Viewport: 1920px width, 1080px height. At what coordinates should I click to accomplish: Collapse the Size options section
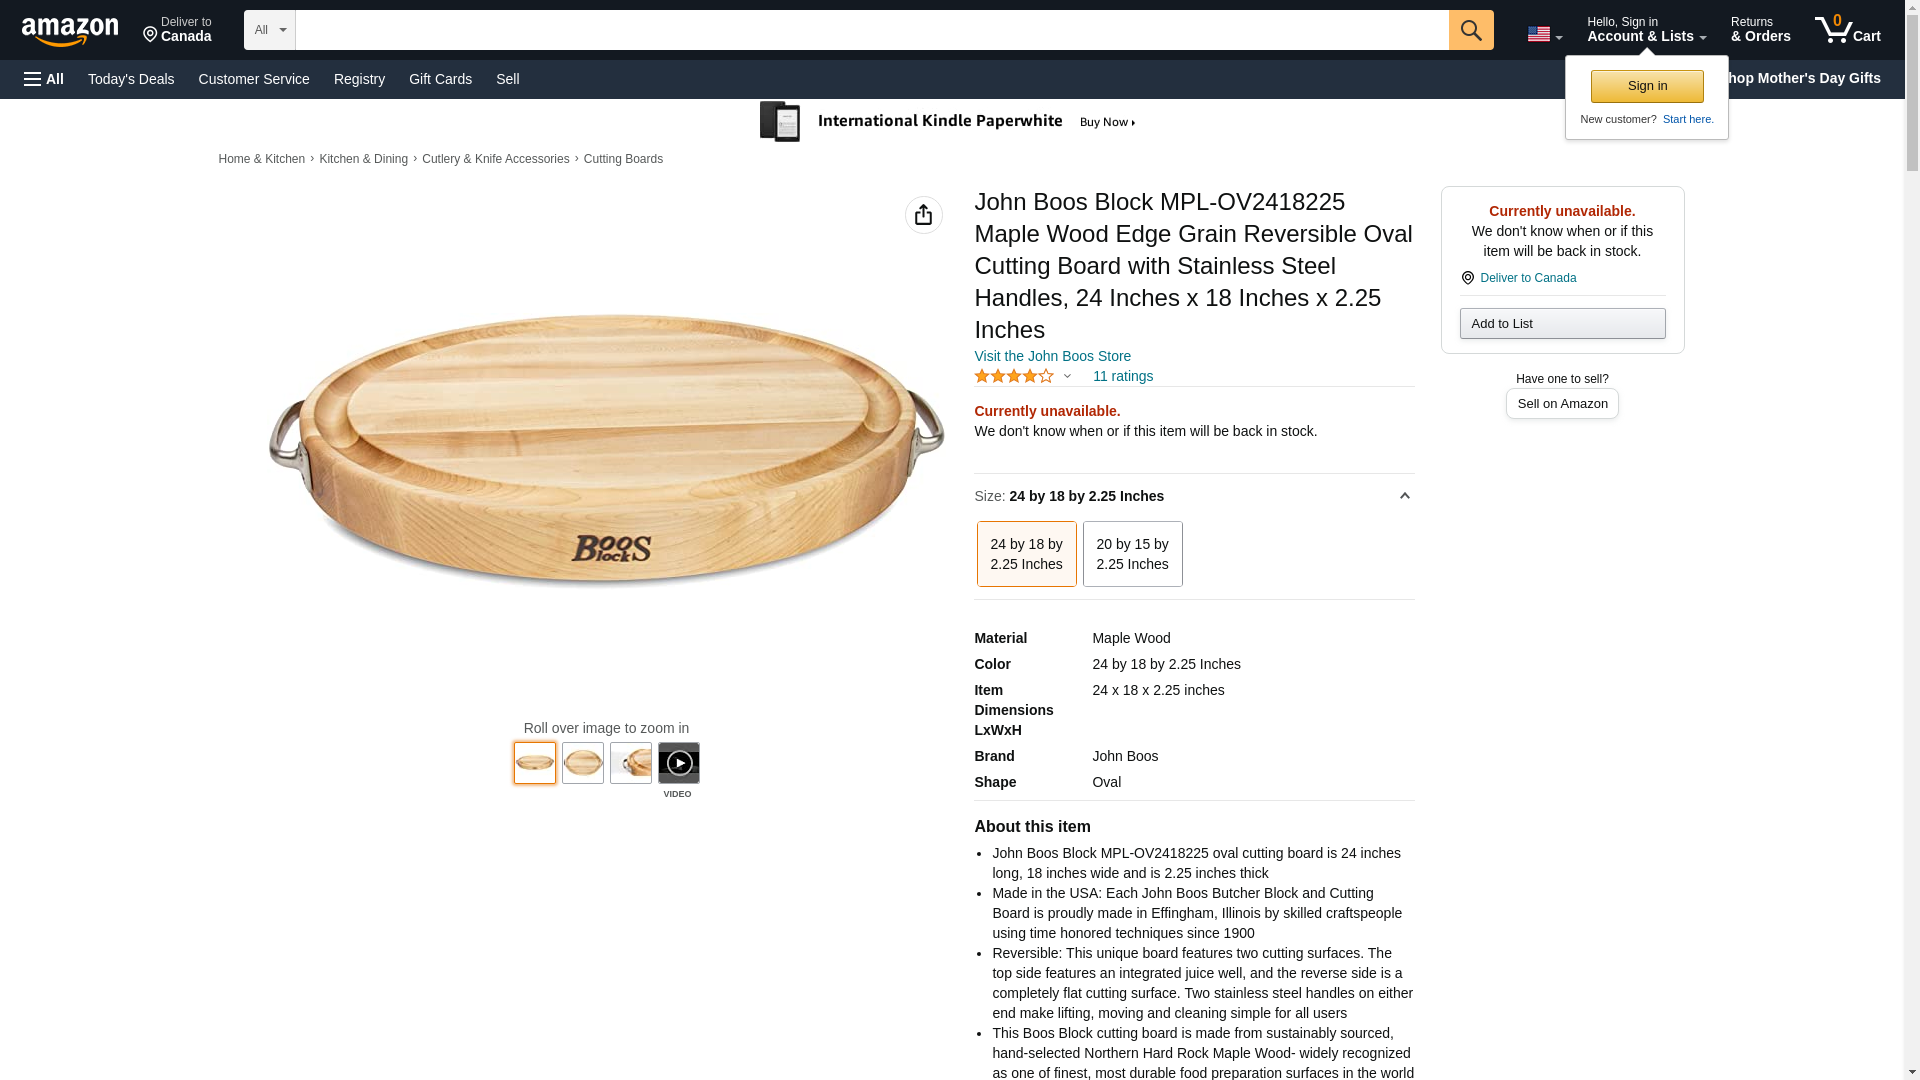click(x=1404, y=496)
